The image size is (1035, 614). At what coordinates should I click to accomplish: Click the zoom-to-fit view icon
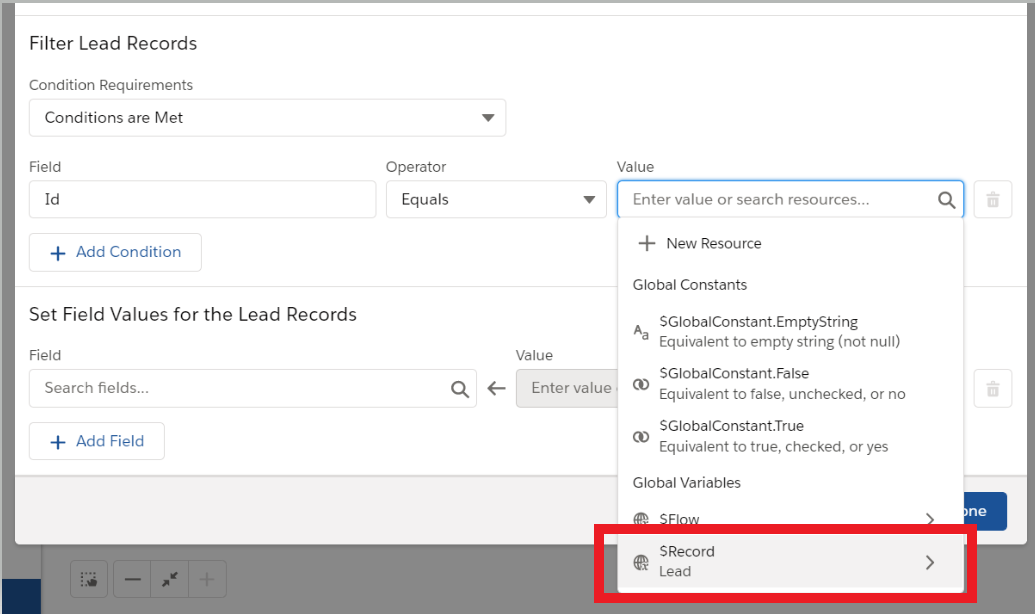tap(169, 578)
